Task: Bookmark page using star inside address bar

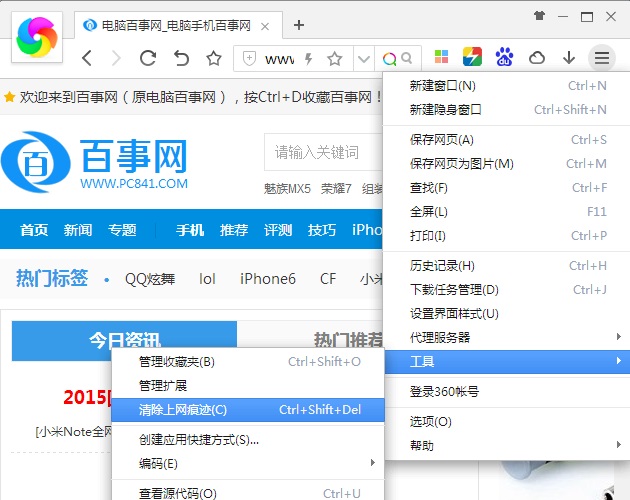Action: [x=335, y=59]
